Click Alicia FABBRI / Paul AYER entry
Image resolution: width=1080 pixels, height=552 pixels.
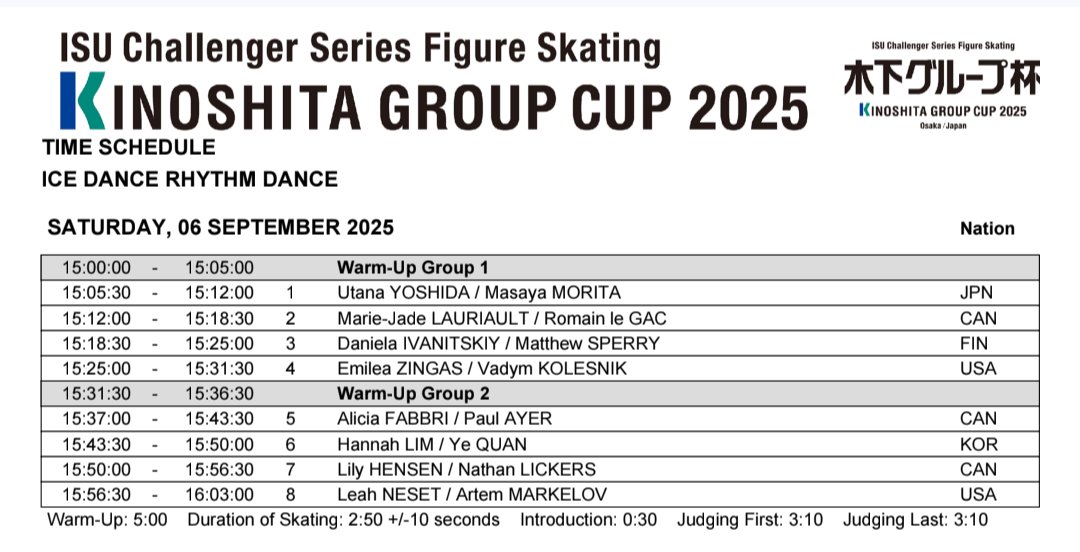pos(444,419)
